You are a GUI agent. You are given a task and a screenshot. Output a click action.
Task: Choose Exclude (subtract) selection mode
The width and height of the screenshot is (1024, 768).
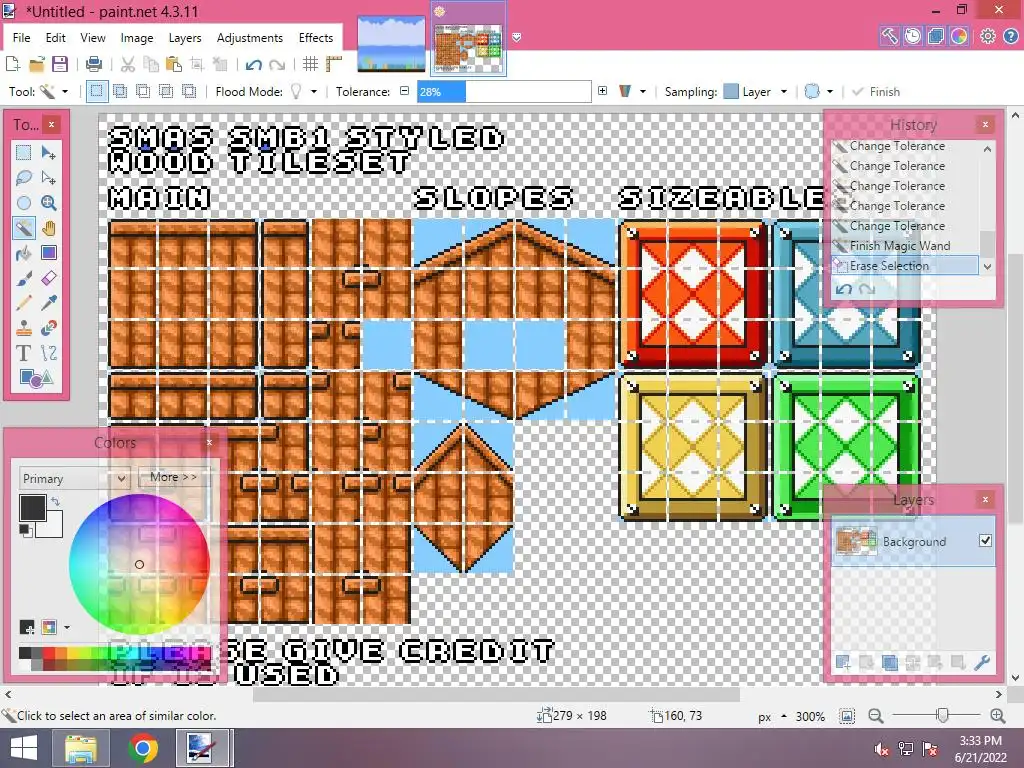(x=143, y=91)
